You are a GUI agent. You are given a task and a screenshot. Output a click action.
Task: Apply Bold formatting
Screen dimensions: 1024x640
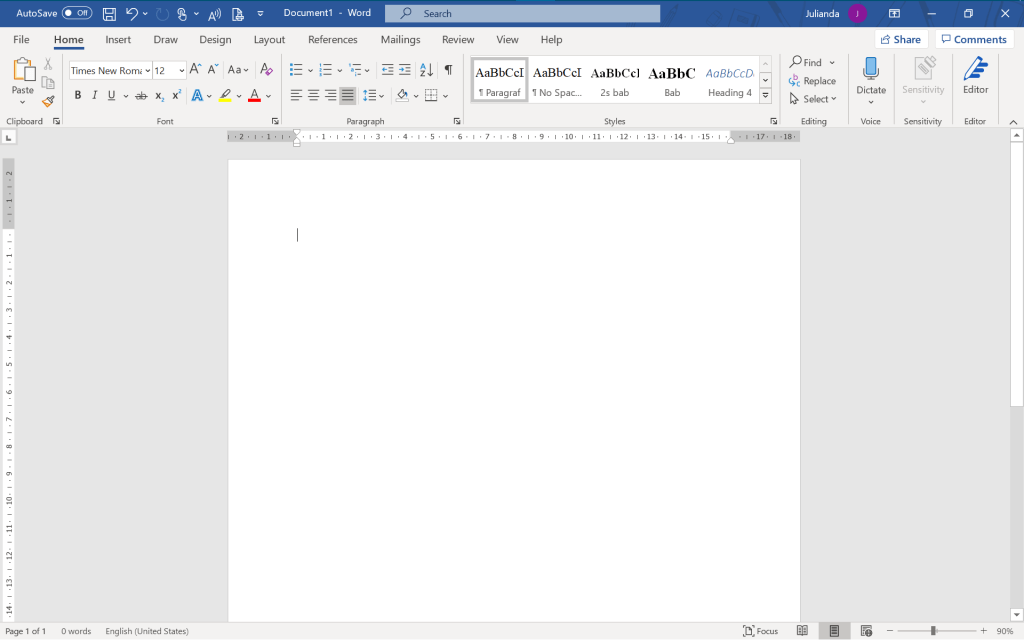78,96
